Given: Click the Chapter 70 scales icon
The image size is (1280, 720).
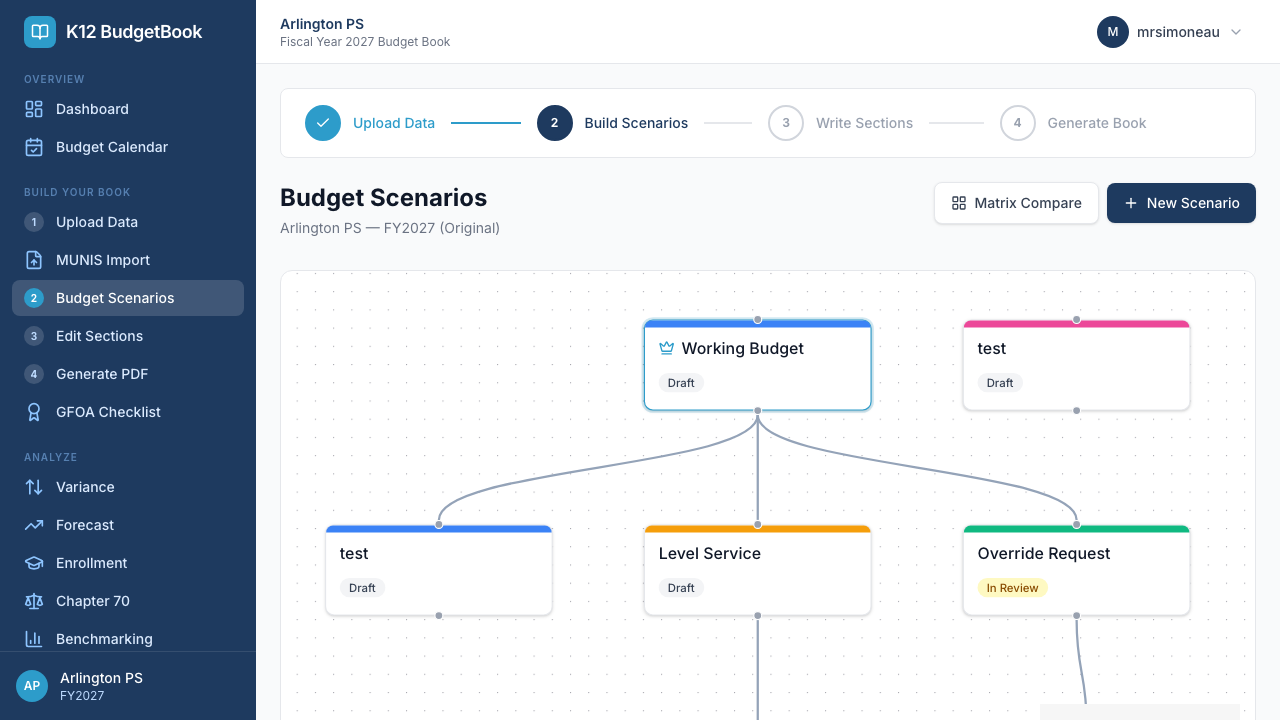Looking at the screenshot, I should (34, 601).
